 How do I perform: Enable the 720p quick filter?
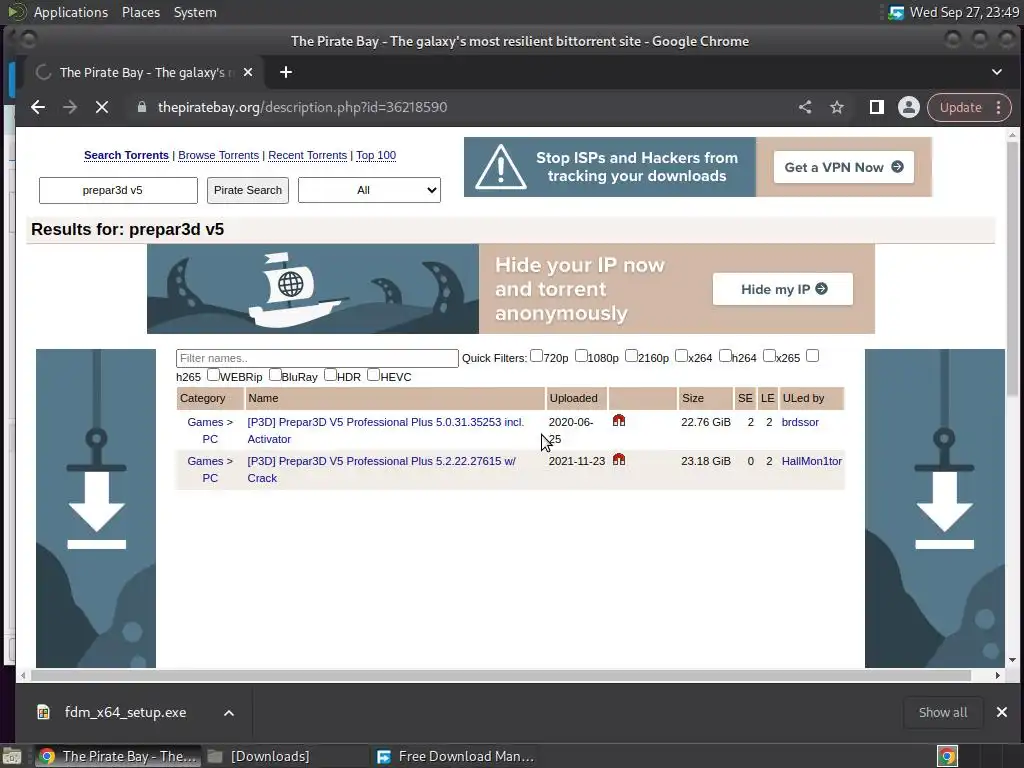[x=536, y=356]
